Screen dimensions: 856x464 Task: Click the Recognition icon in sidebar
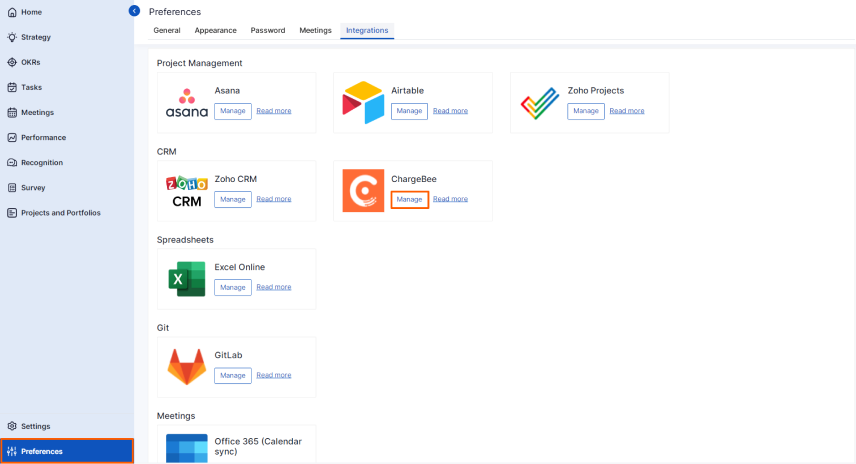12,163
